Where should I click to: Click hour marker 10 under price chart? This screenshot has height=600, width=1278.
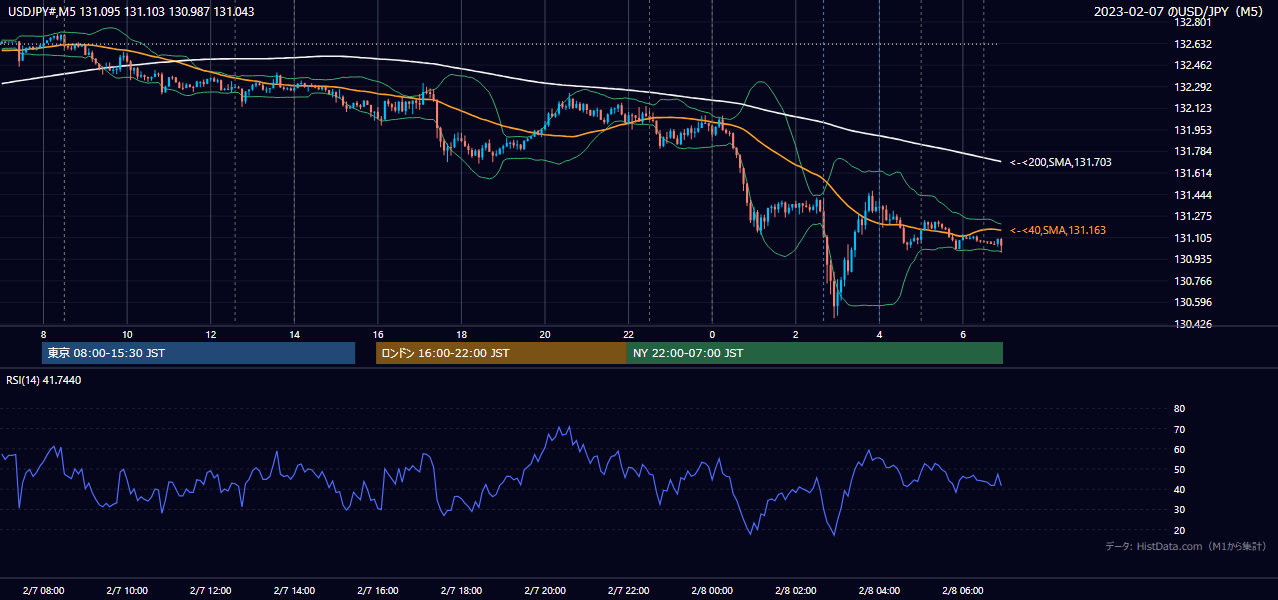pyautogui.click(x=127, y=334)
